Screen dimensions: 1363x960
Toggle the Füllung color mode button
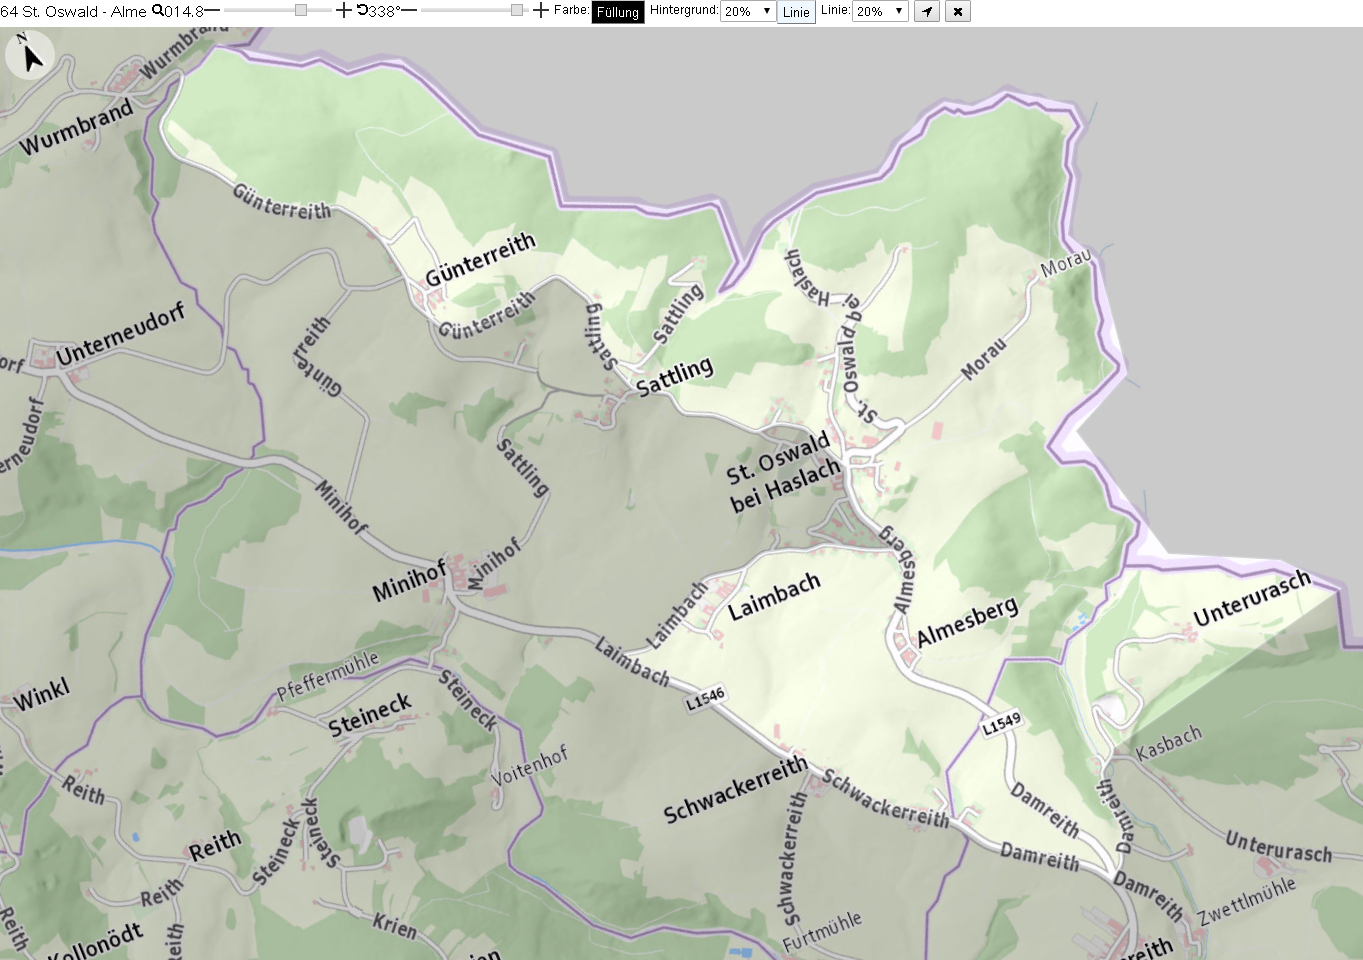pos(618,12)
